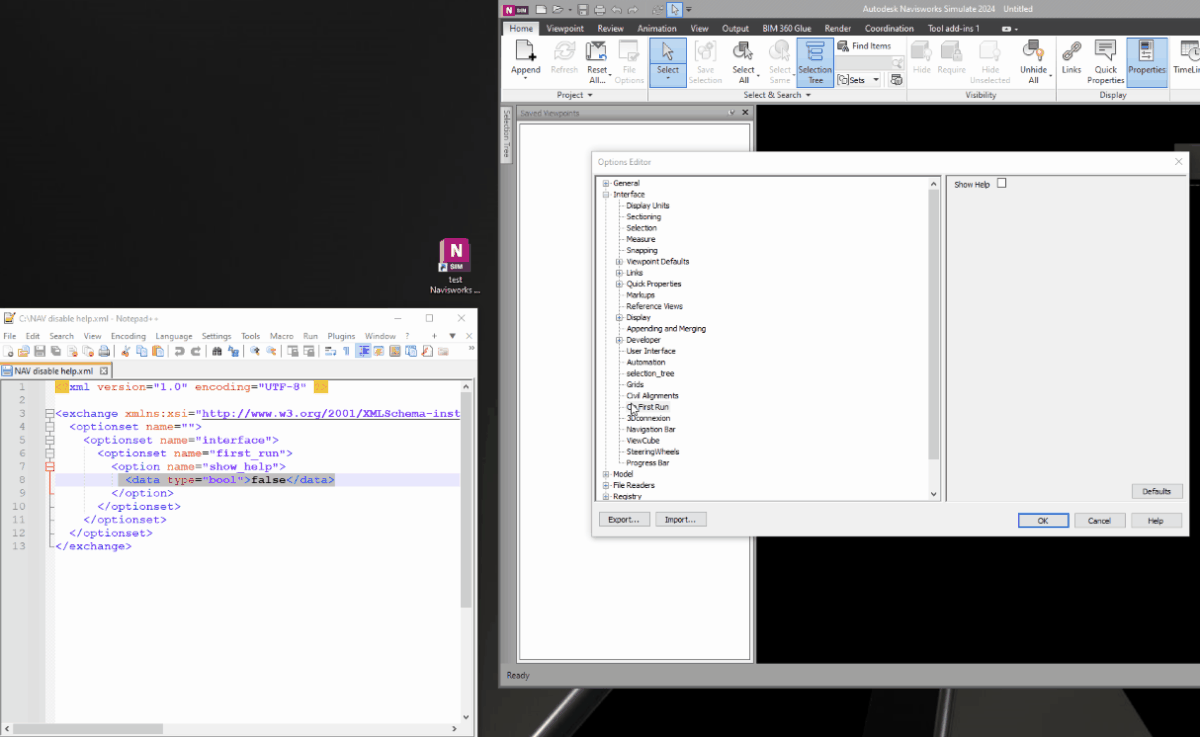Open the Macro menu in Notepad++

click(x=282, y=336)
